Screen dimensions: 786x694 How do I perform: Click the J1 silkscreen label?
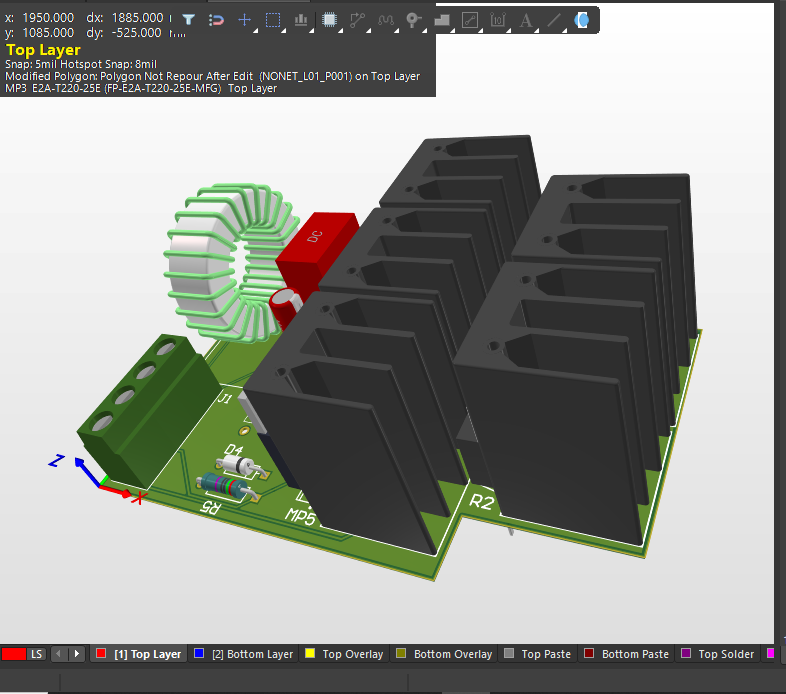click(x=225, y=398)
